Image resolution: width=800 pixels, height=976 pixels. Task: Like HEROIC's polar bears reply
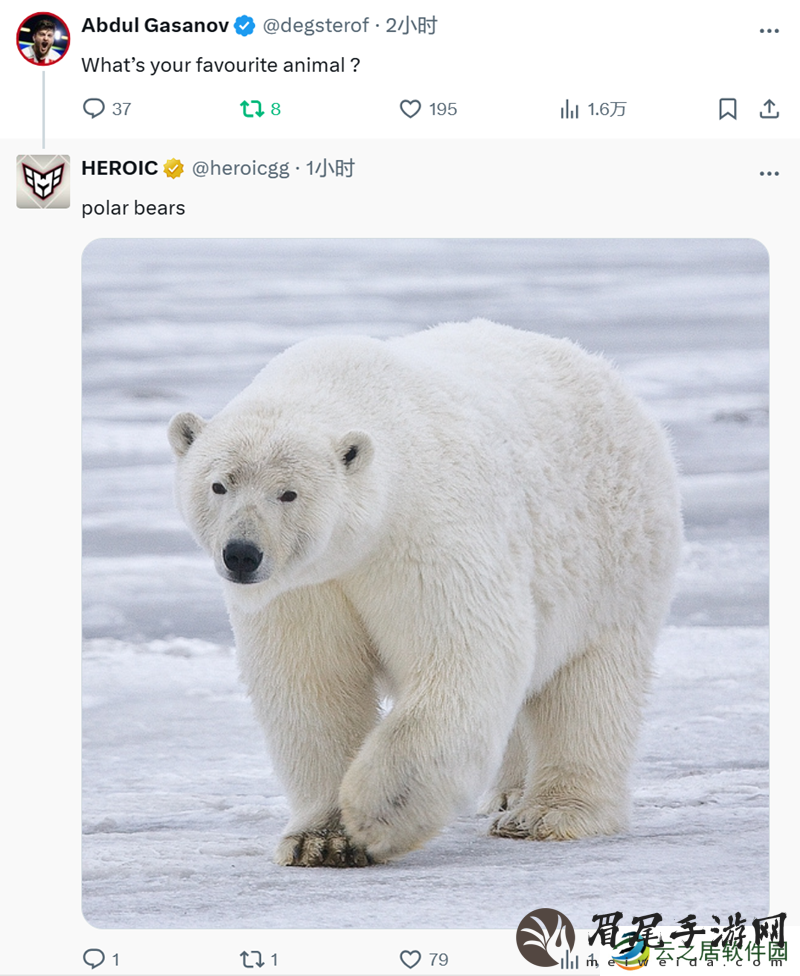tap(424, 959)
